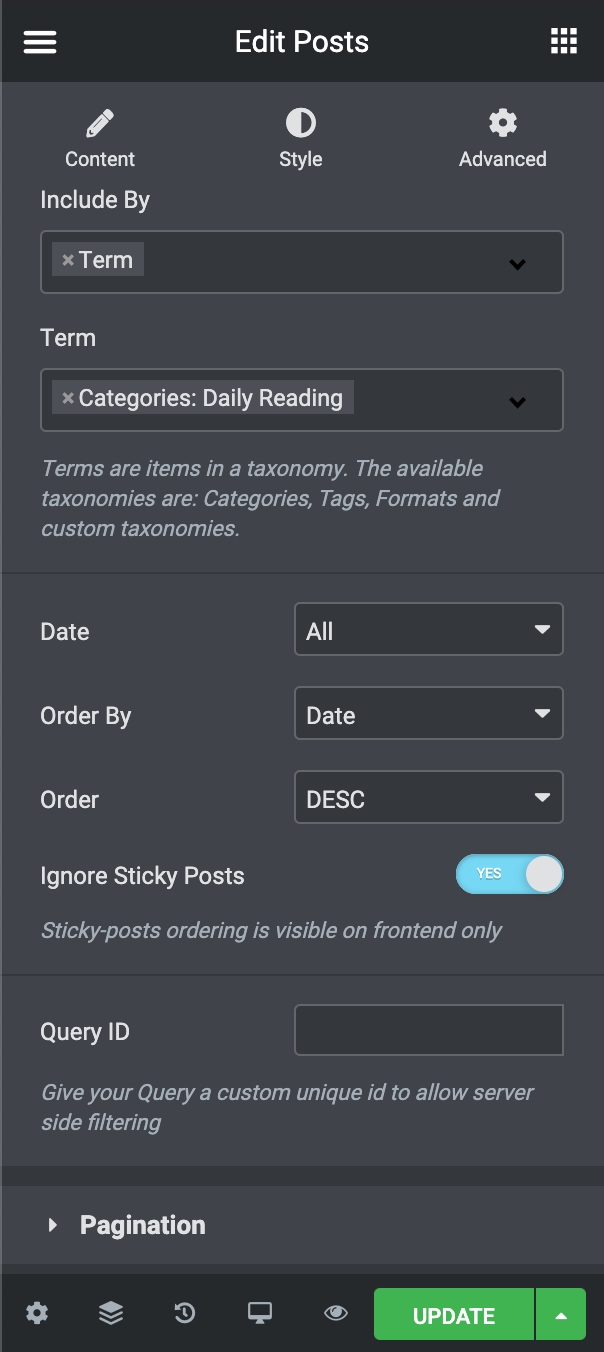Toggle Ignore Sticky Posts switch
This screenshot has width=604, height=1352.
510,874
